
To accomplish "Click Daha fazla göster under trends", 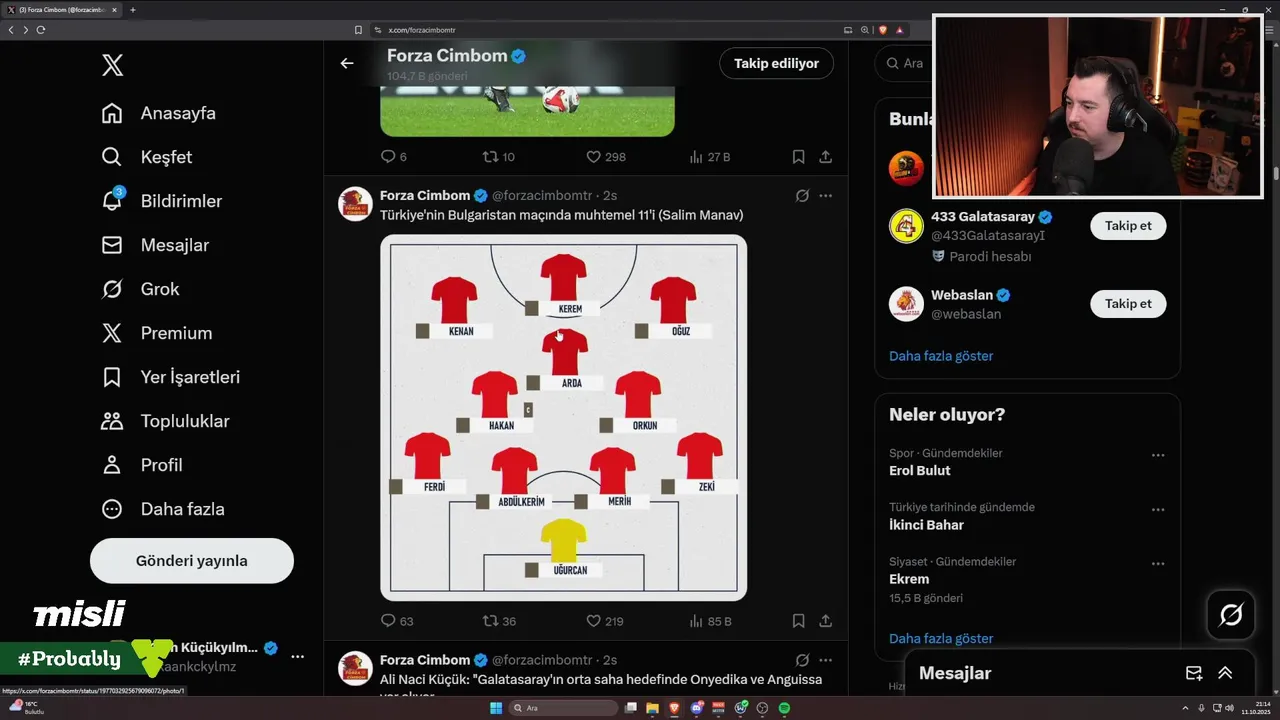I will [x=941, y=638].
